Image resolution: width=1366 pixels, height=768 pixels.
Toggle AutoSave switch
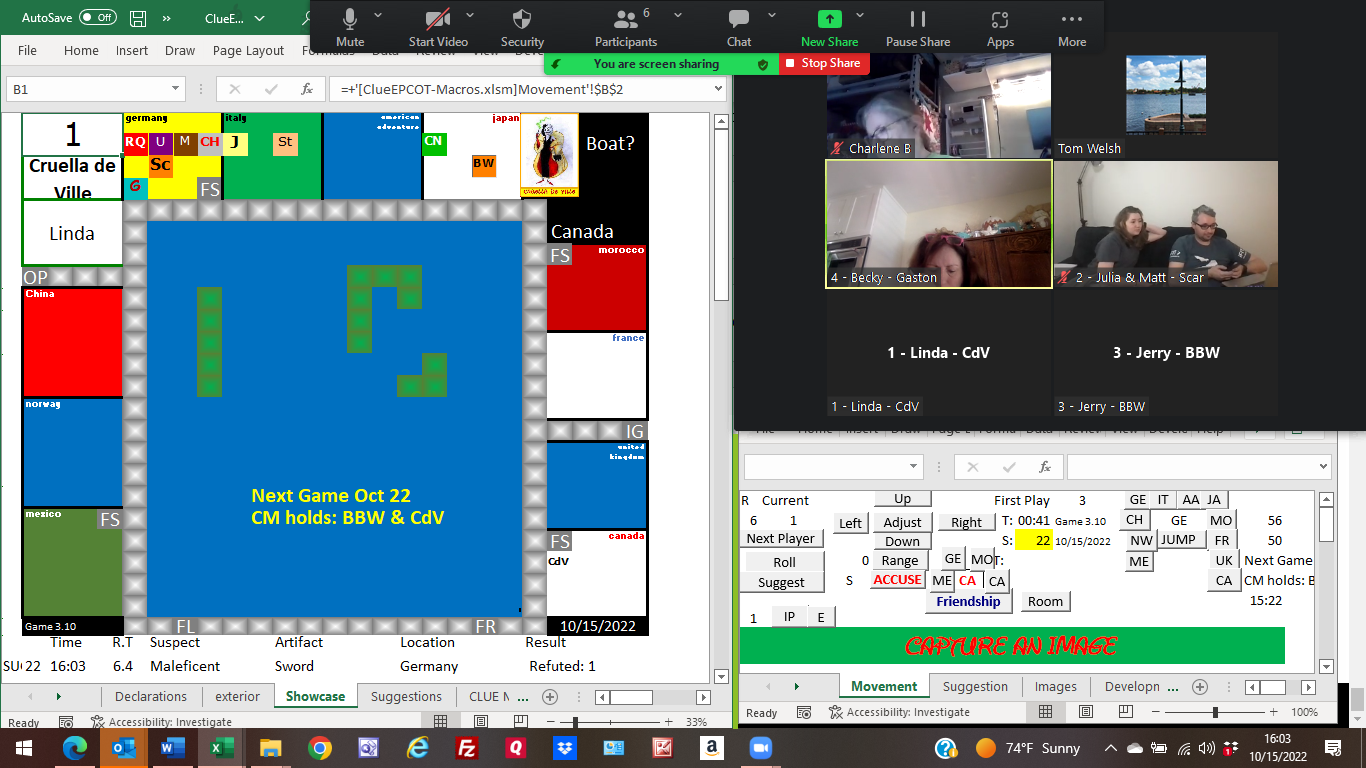point(97,18)
